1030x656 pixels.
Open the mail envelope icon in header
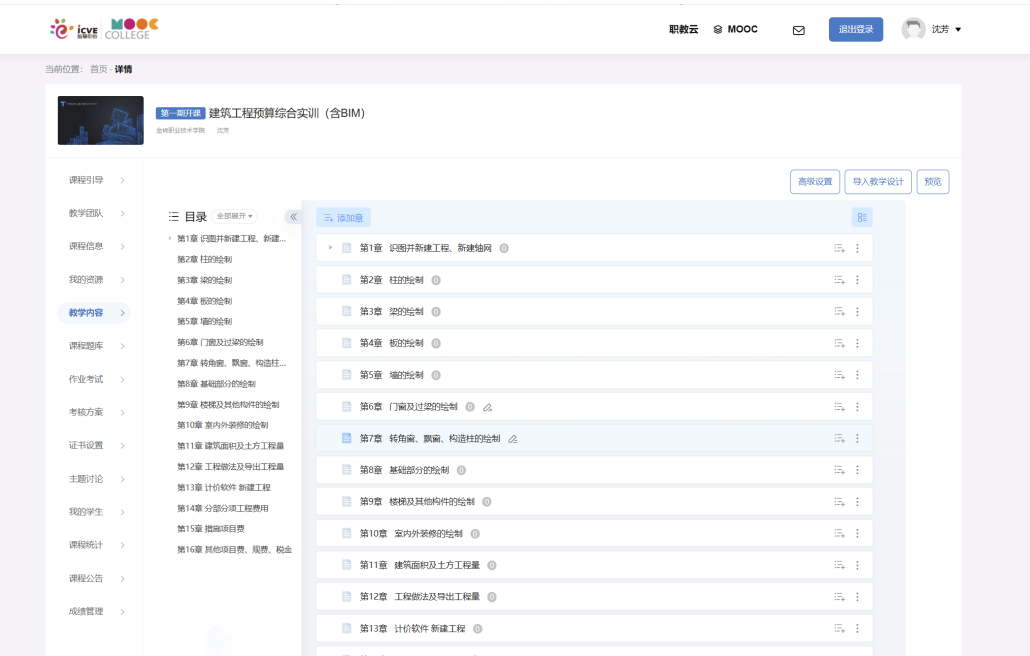[799, 30]
